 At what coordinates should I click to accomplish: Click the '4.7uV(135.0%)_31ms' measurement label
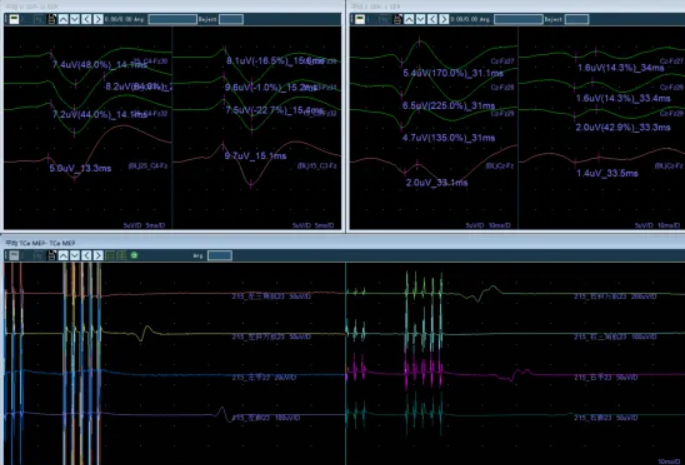click(x=449, y=138)
